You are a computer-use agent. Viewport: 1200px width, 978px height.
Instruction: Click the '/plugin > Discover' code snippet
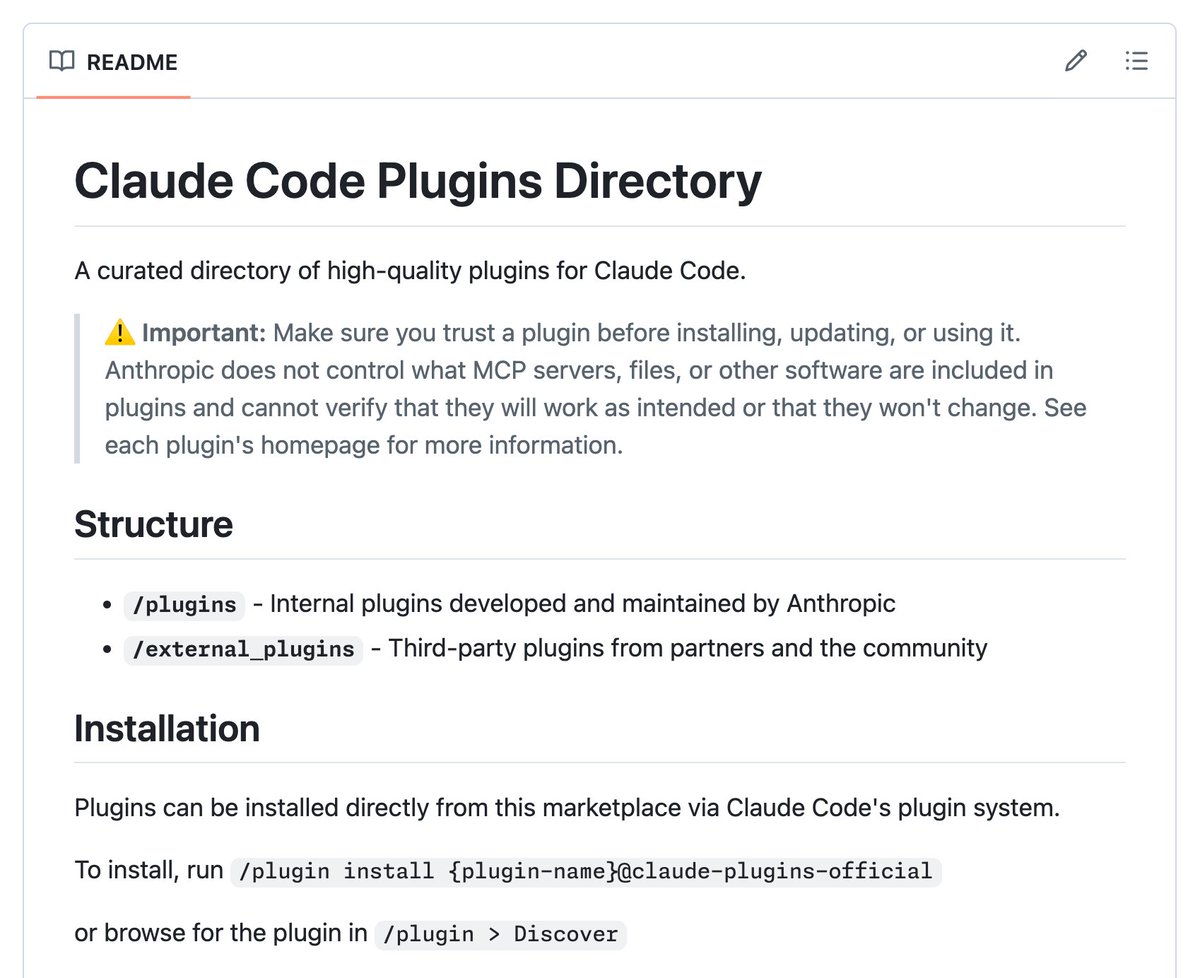tap(501, 935)
